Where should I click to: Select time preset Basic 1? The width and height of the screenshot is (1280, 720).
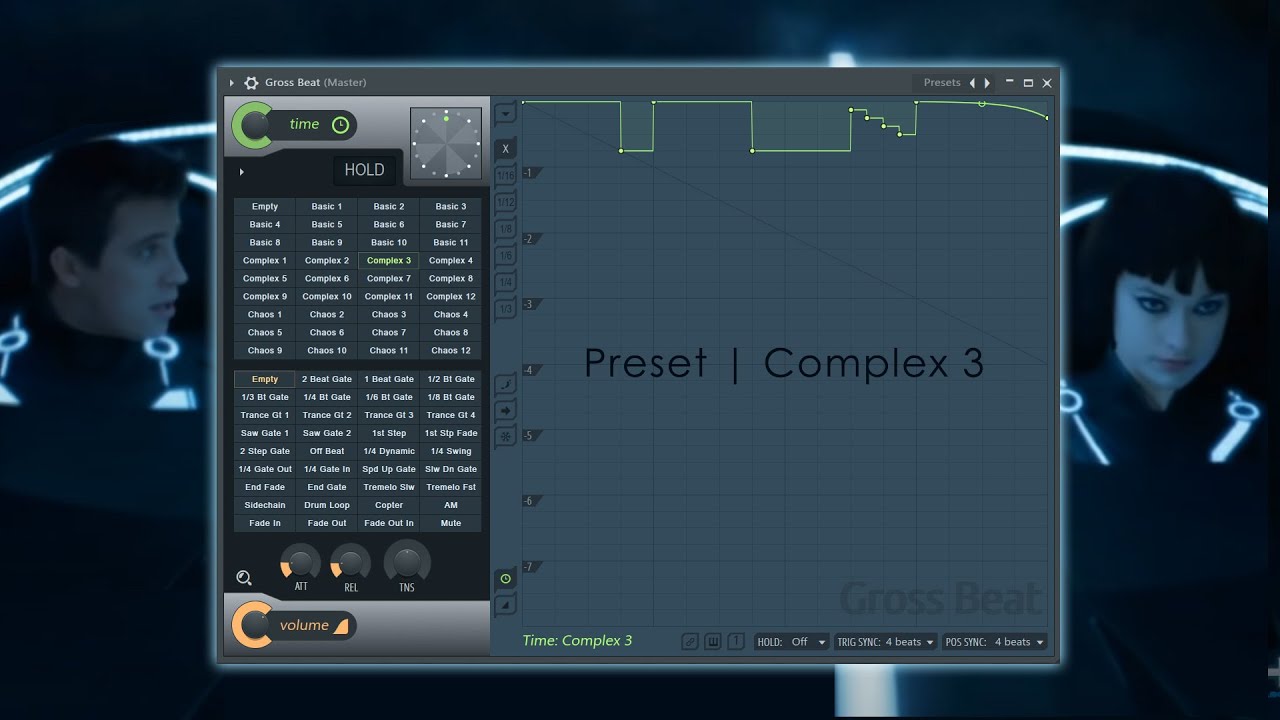point(327,207)
